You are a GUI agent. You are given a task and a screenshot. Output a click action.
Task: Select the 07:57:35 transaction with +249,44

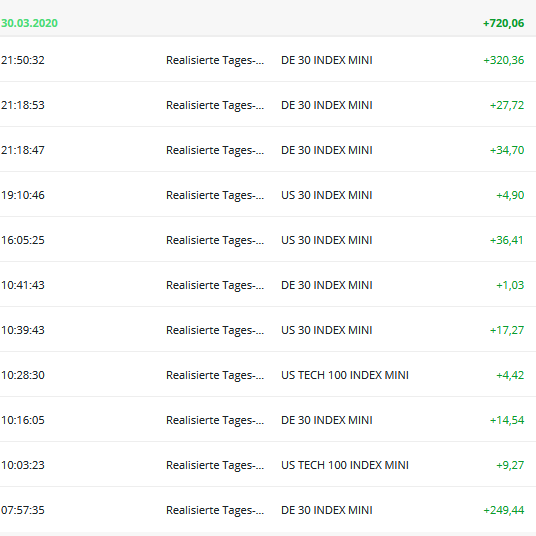268,510
